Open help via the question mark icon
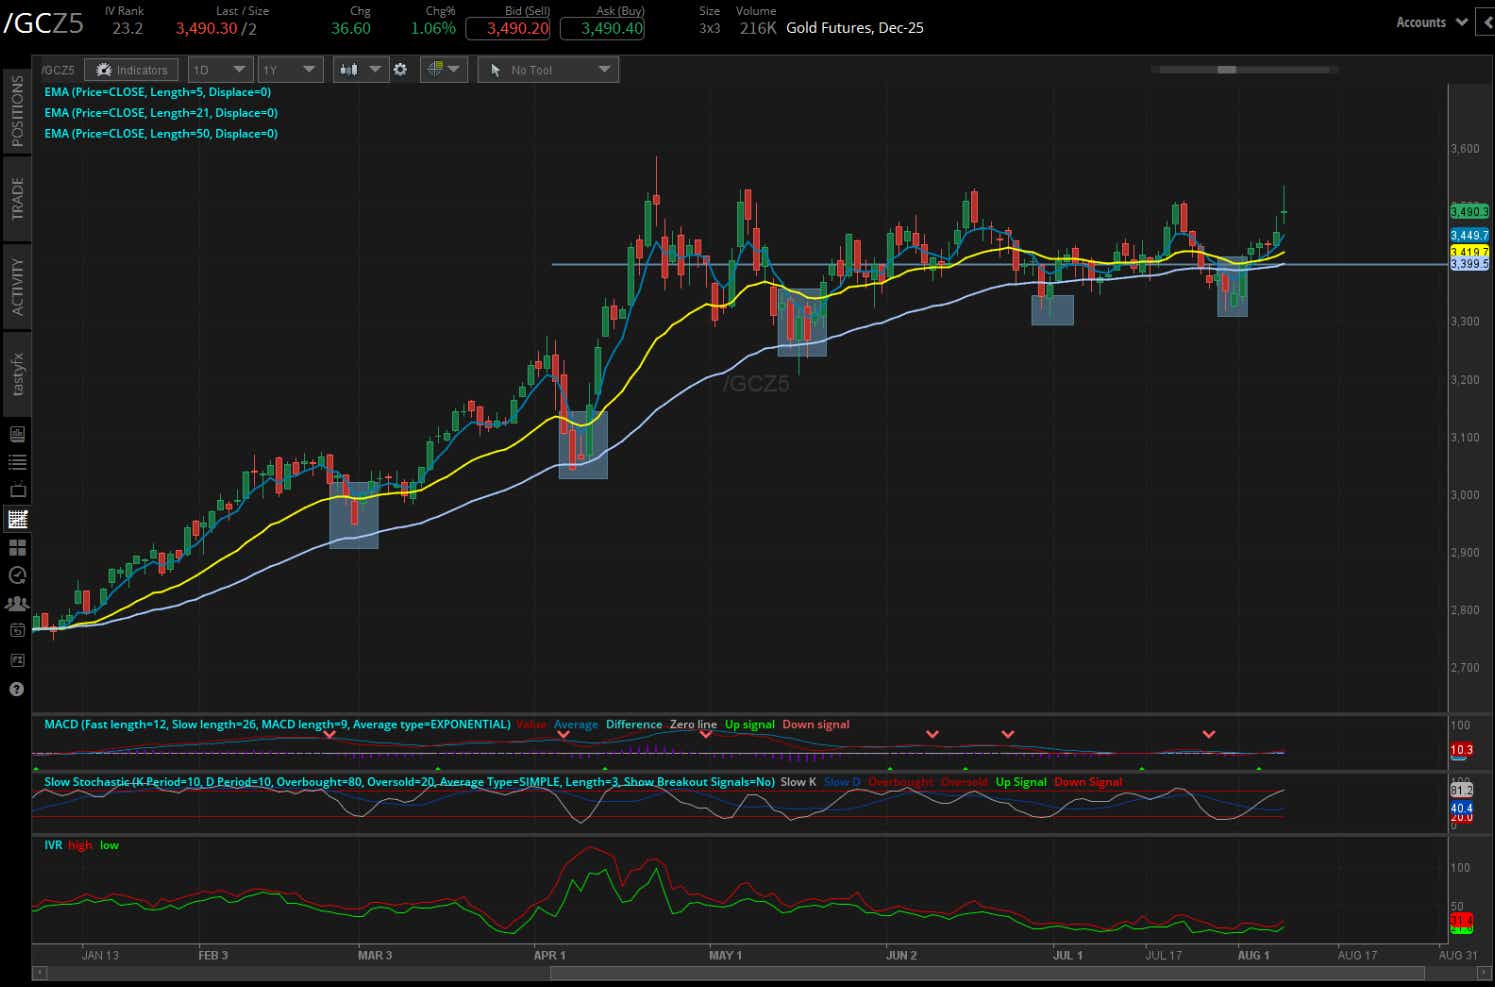 coord(15,689)
